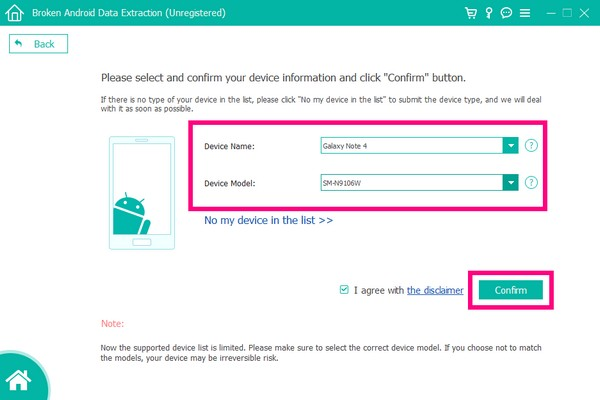Open the register key icon

(488, 14)
